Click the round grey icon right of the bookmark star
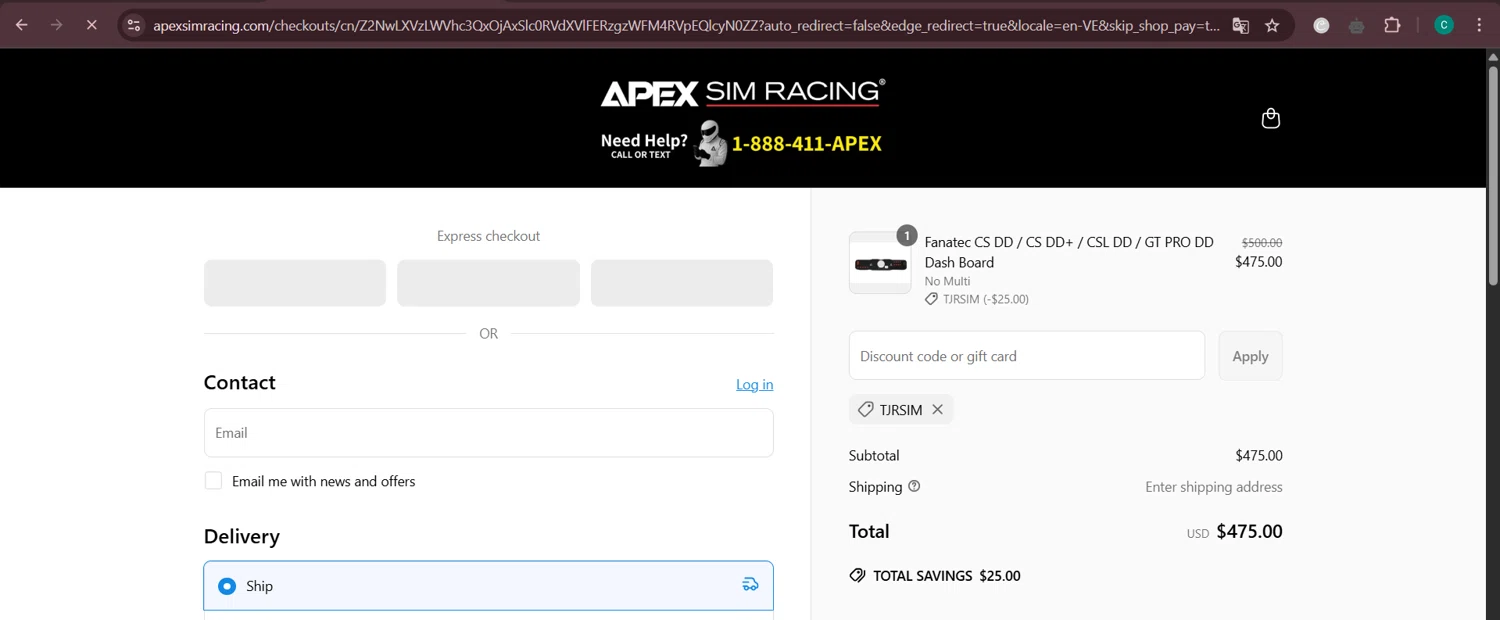The image size is (1500, 620). [x=1322, y=26]
